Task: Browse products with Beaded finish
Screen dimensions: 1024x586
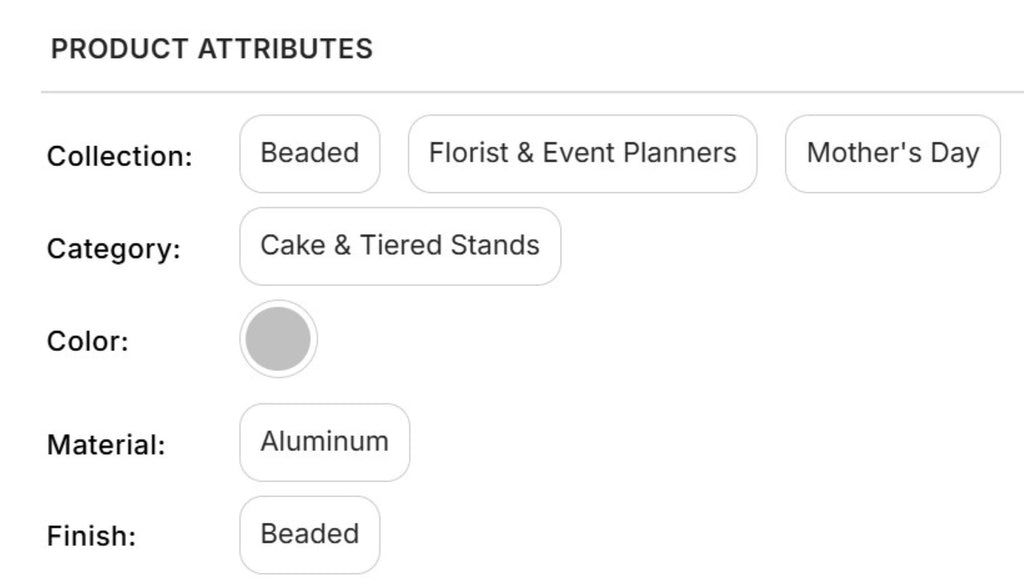Action: coord(310,534)
